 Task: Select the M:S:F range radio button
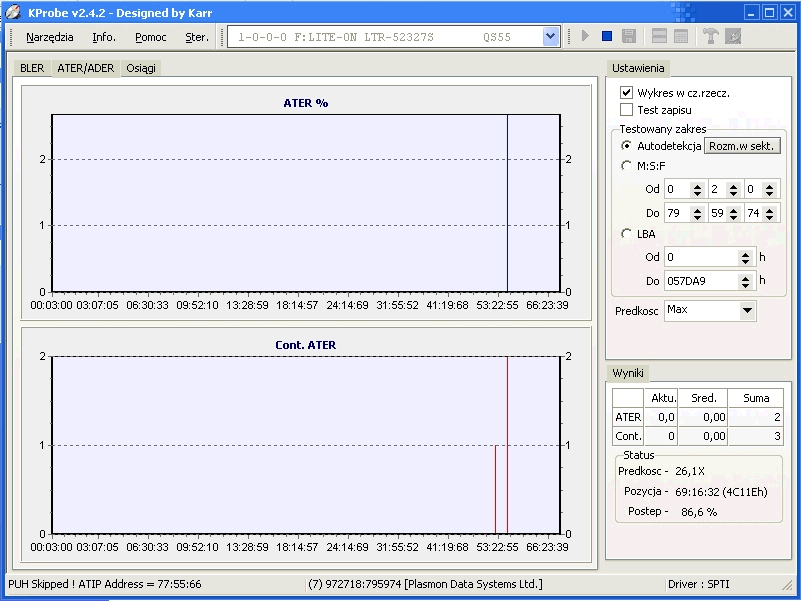tap(626, 166)
